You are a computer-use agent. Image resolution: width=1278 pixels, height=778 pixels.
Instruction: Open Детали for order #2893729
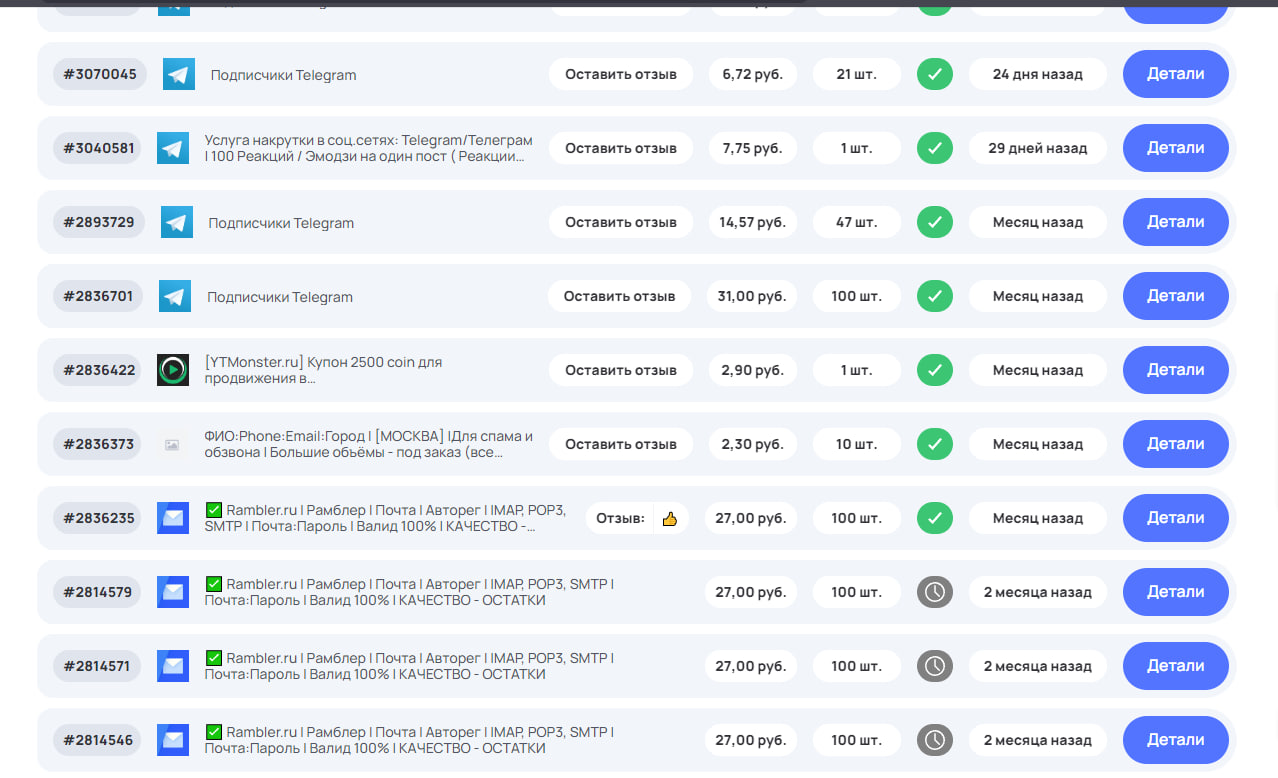click(x=1176, y=222)
